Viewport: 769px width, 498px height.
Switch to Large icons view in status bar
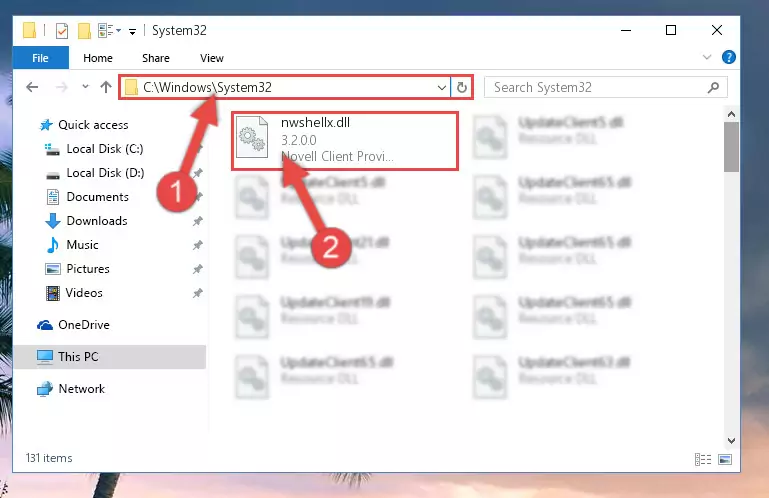coord(724,459)
